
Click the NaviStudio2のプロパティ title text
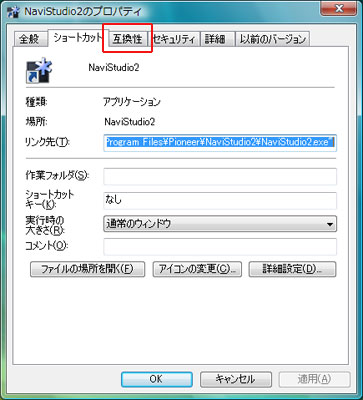83,12
